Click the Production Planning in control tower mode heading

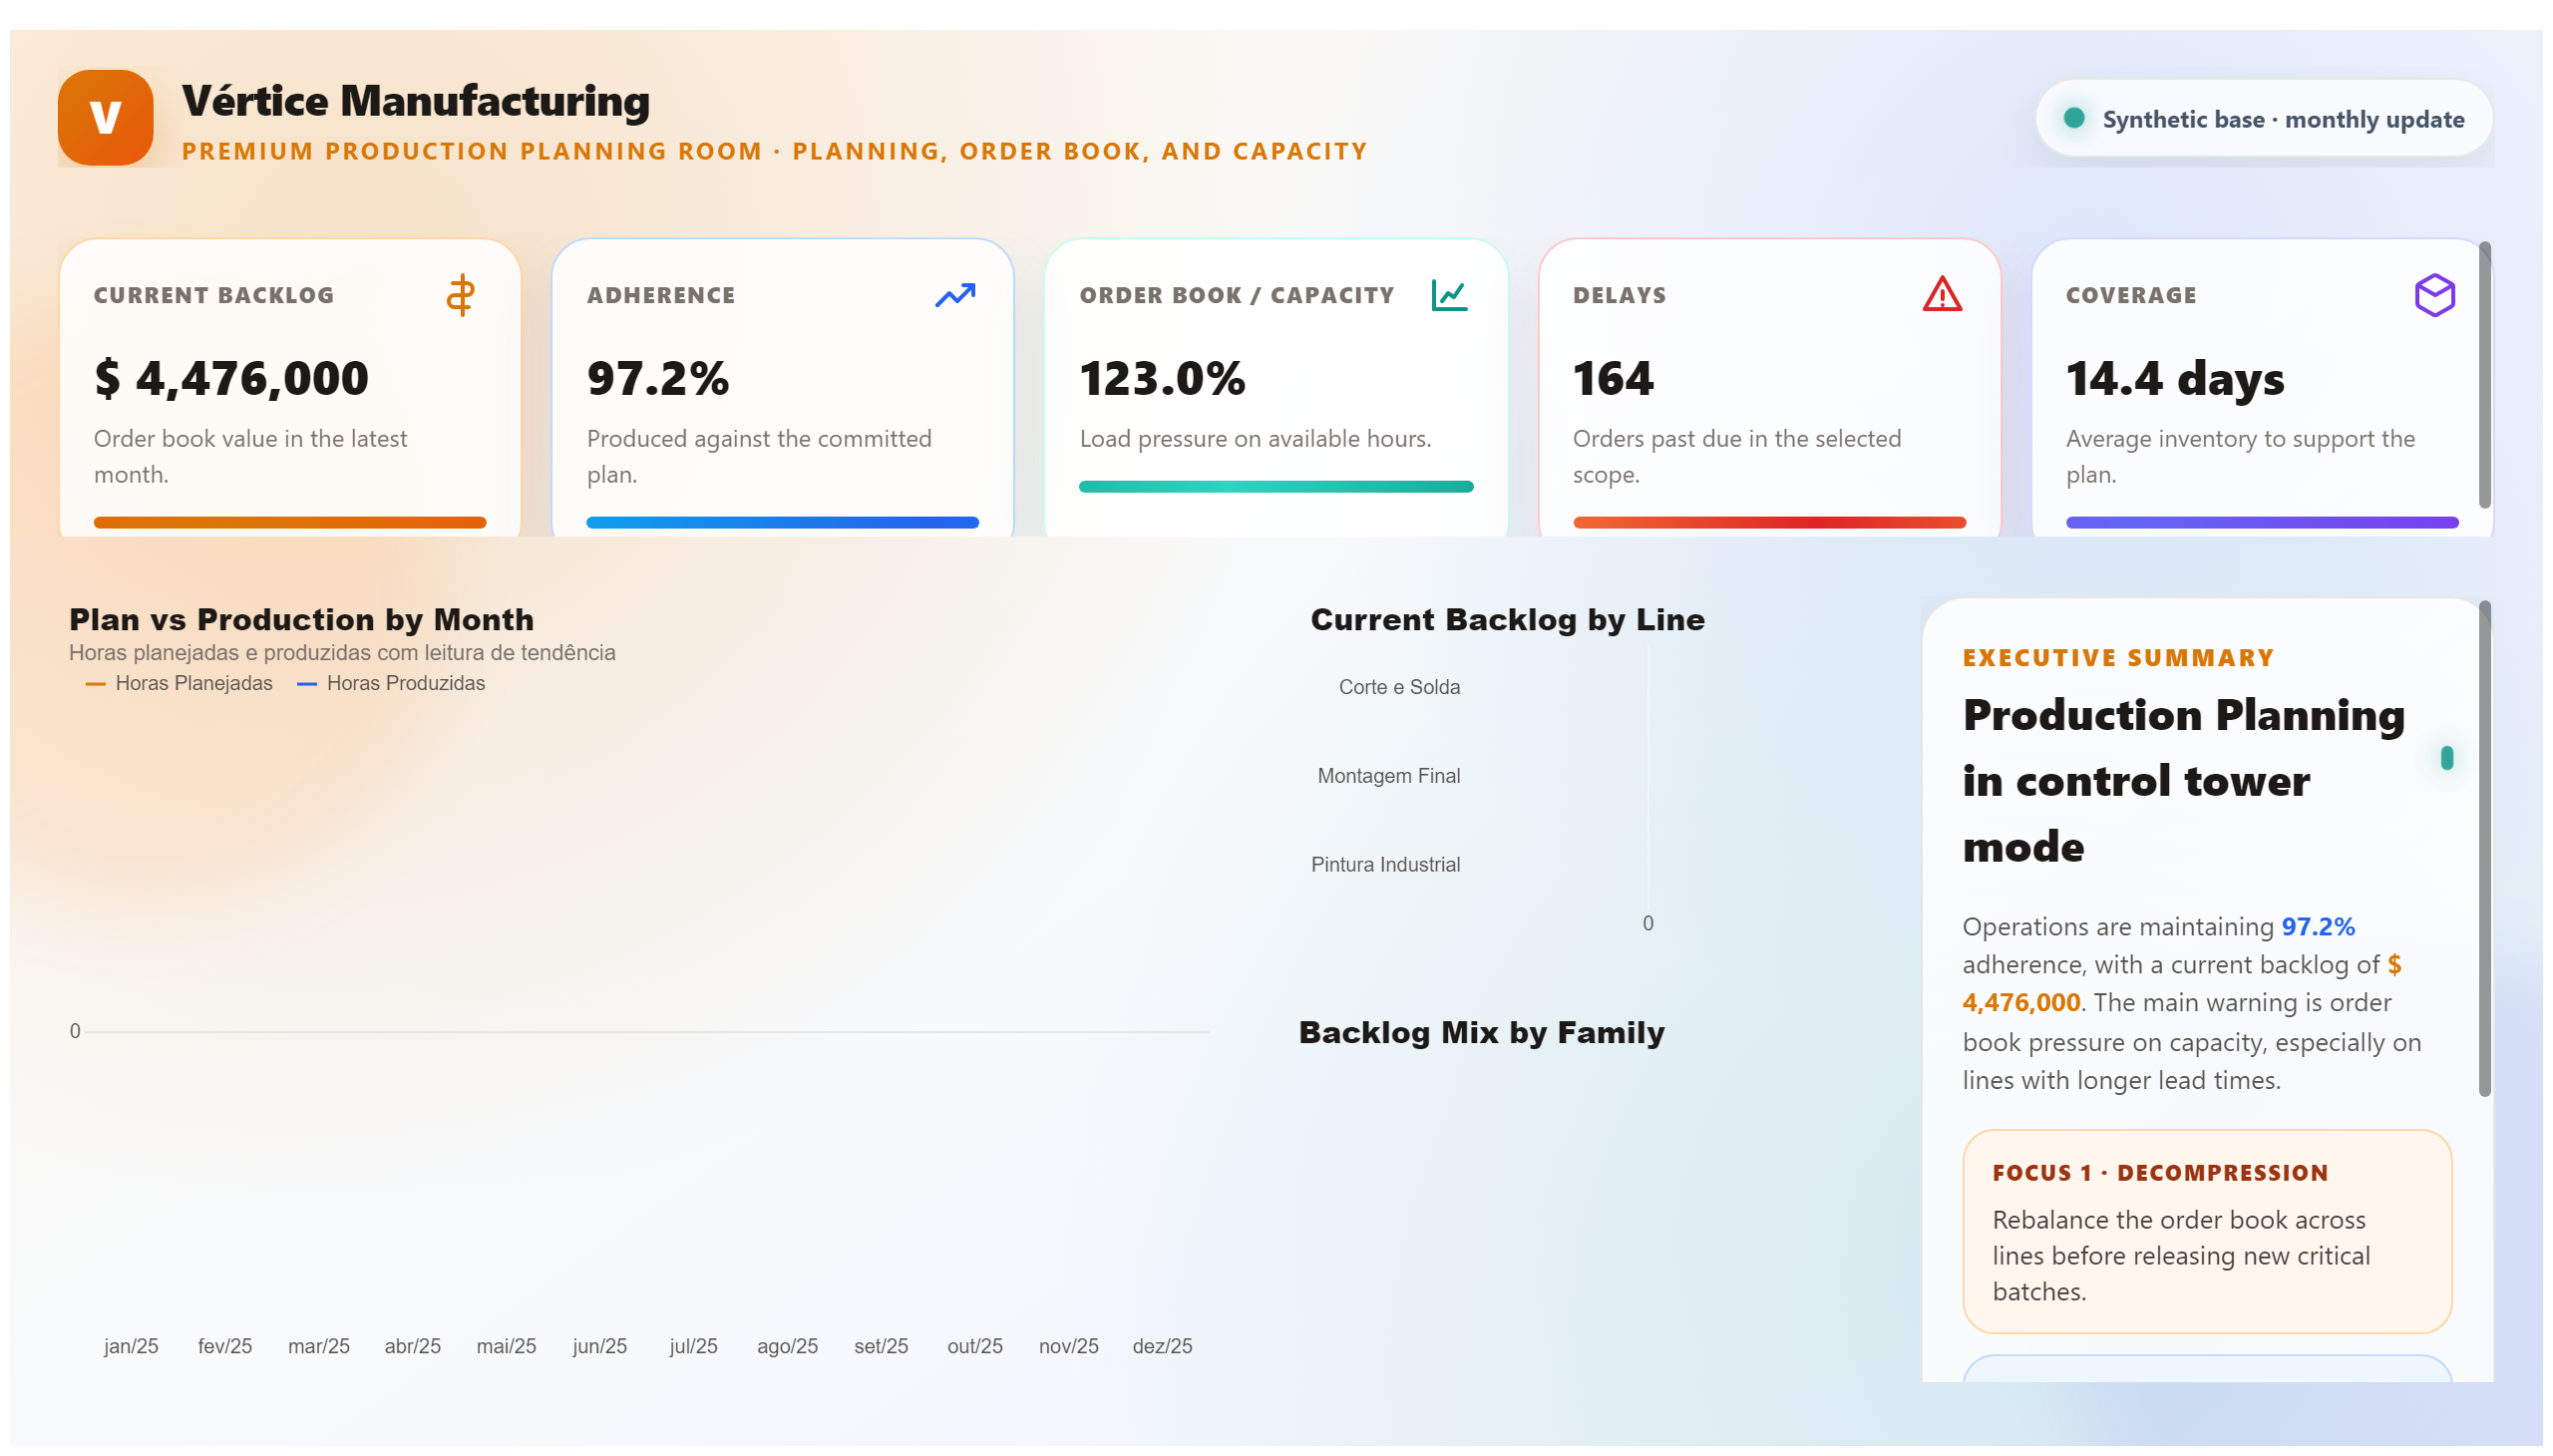[2183, 781]
